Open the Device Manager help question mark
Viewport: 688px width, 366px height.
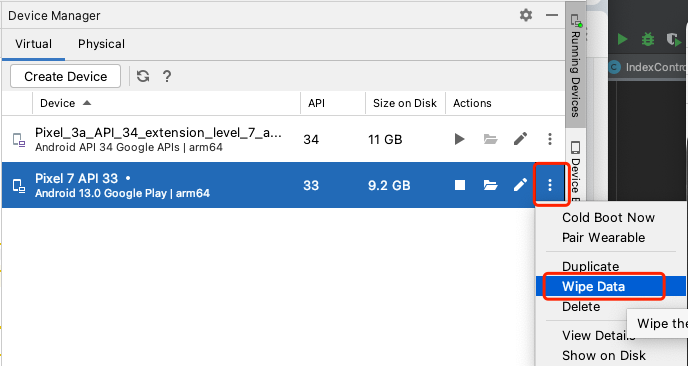167,76
